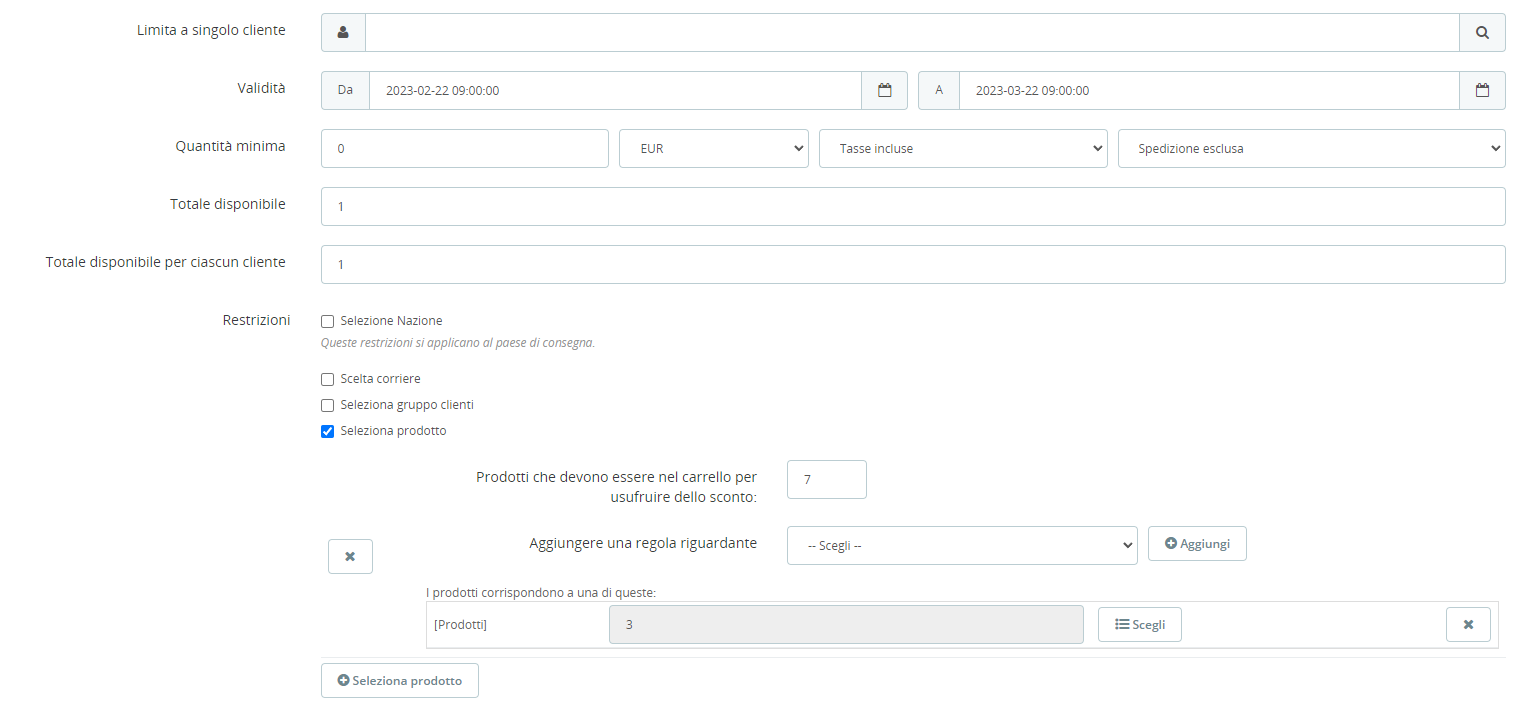Click the Aggiungi button
The height and width of the screenshot is (712, 1518).
pos(1197,543)
